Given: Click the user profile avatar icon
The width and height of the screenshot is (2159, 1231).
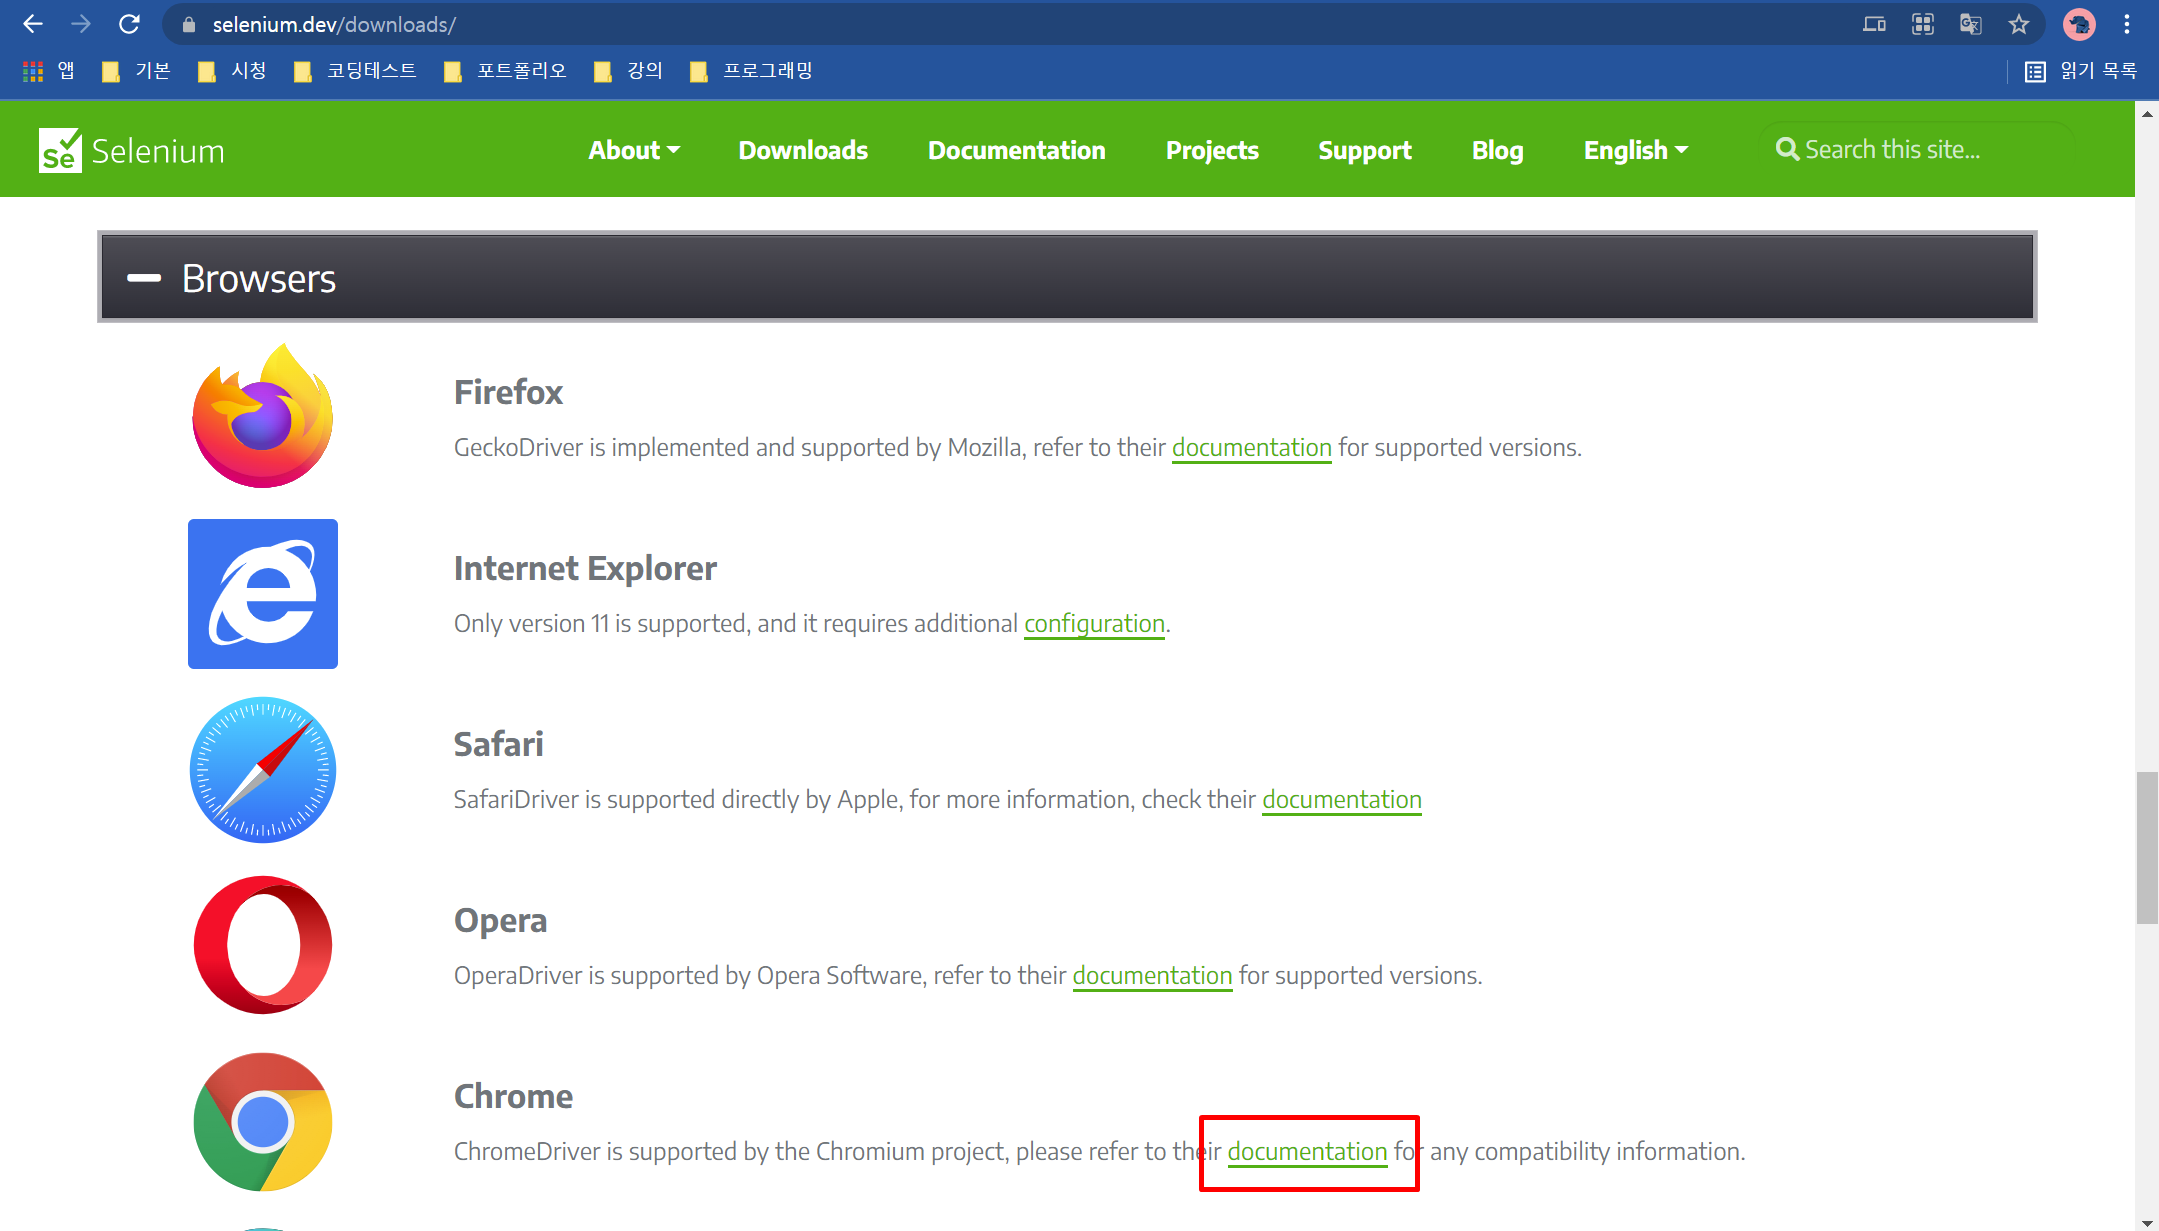Looking at the screenshot, I should click(x=2079, y=24).
